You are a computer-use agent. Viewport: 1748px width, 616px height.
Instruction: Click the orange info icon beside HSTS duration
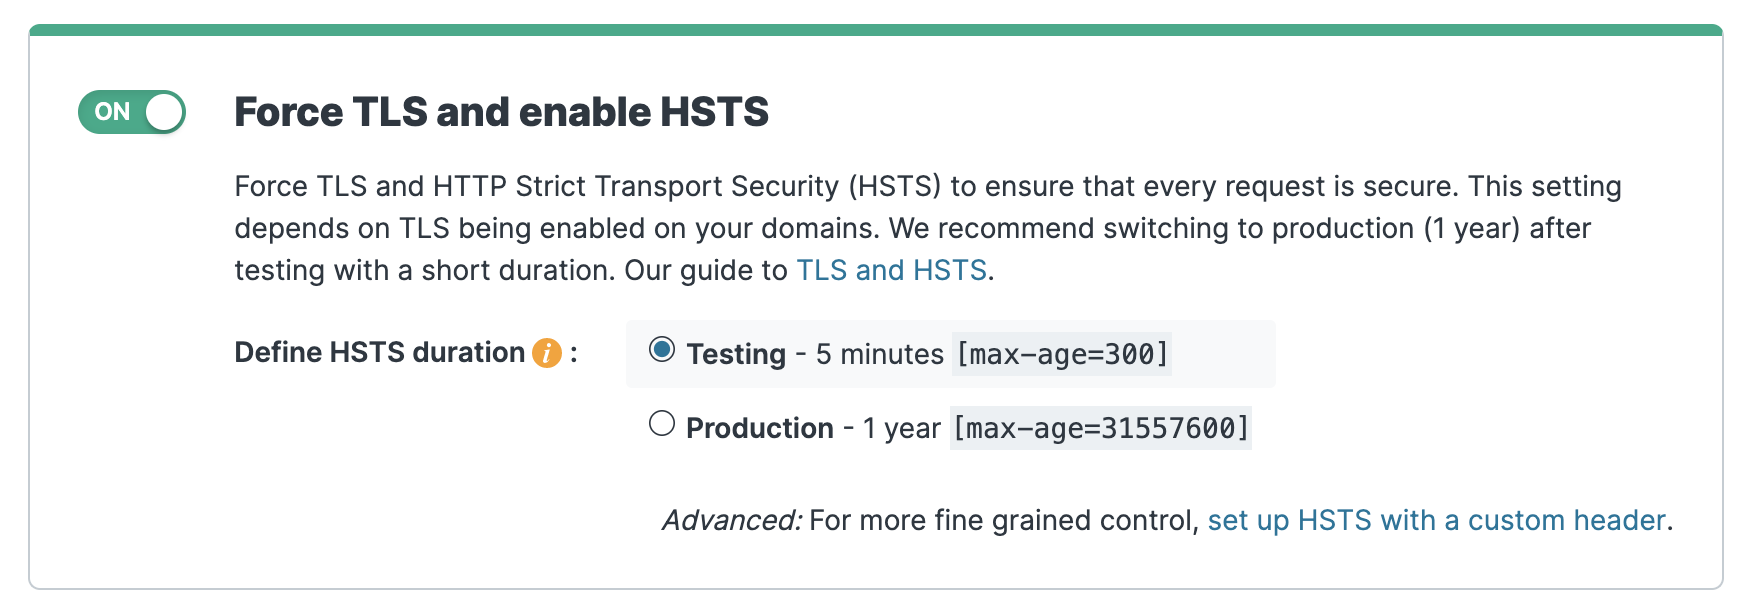pyautogui.click(x=546, y=353)
